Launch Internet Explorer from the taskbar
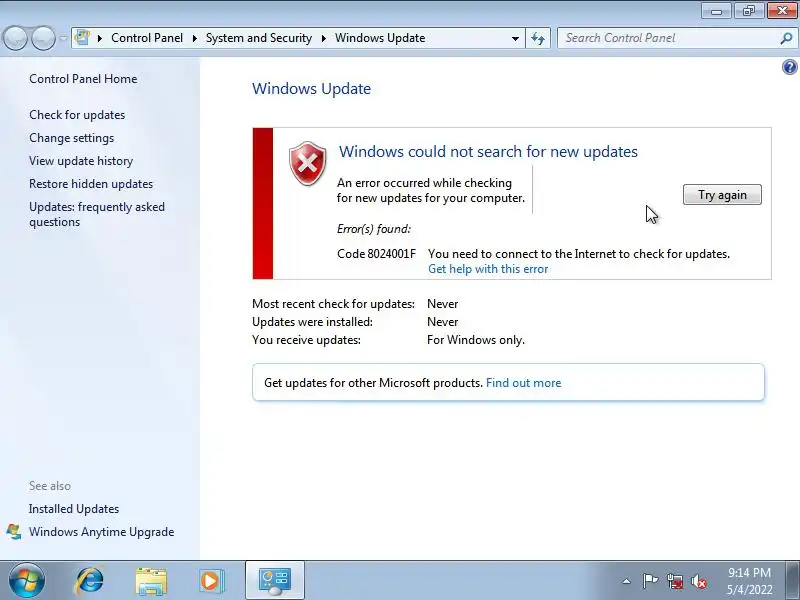Image resolution: width=800 pixels, height=600 pixels. coord(89,581)
